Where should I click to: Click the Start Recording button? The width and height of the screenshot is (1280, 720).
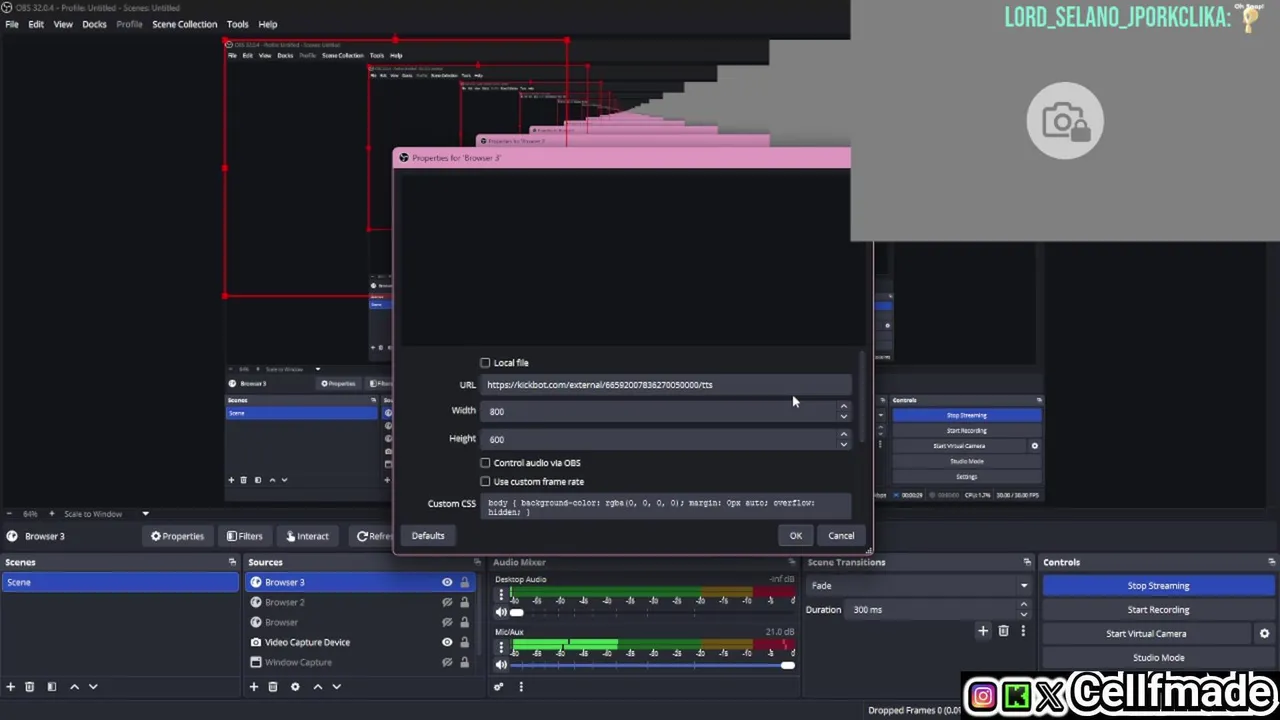(x=1158, y=610)
